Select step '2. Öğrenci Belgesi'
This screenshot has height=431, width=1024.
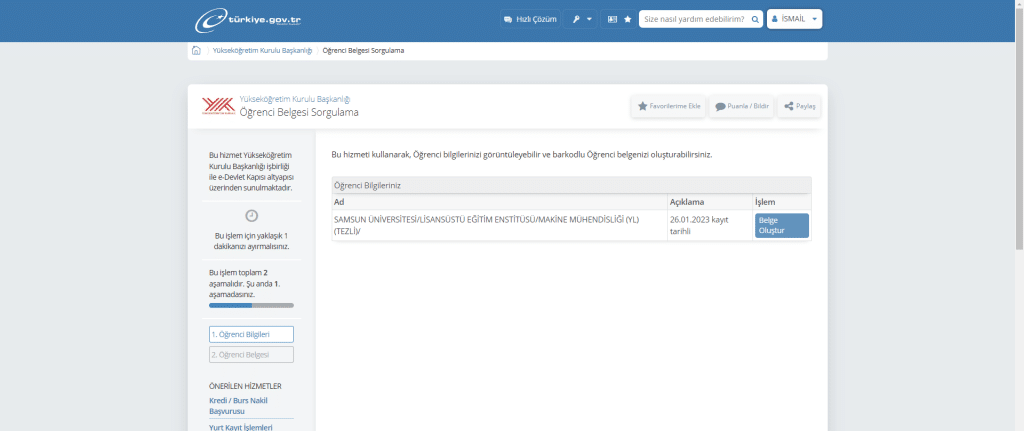(251, 354)
